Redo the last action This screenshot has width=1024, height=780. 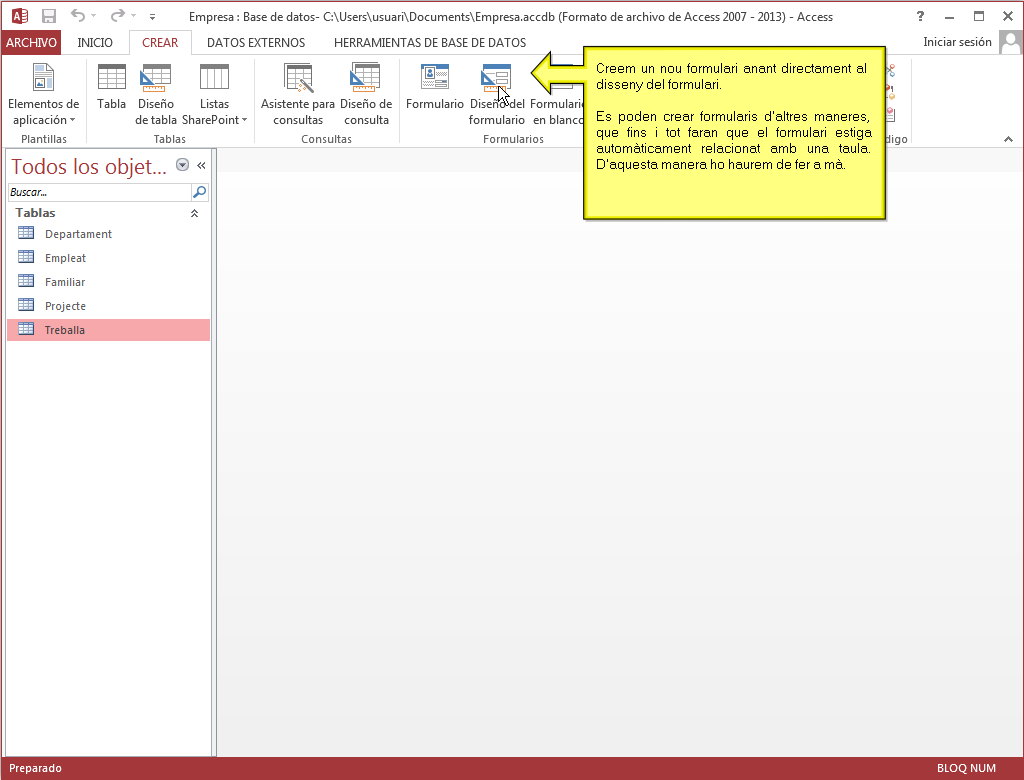point(118,16)
